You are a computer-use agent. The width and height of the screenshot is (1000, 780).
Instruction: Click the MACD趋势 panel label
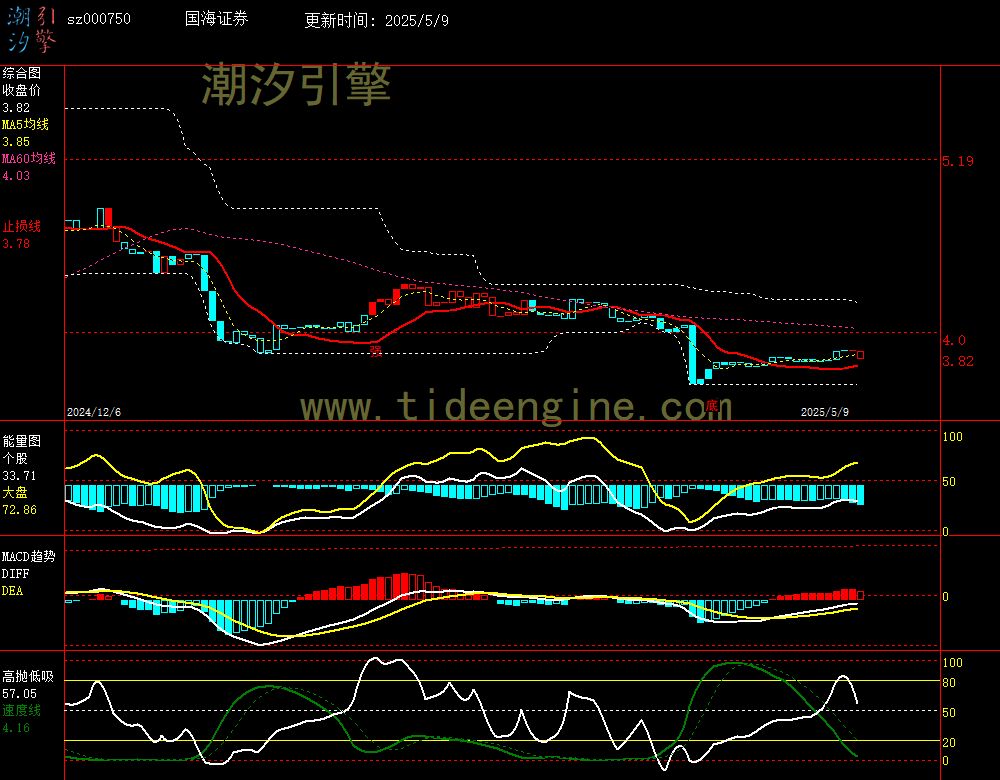click(29, 557)
